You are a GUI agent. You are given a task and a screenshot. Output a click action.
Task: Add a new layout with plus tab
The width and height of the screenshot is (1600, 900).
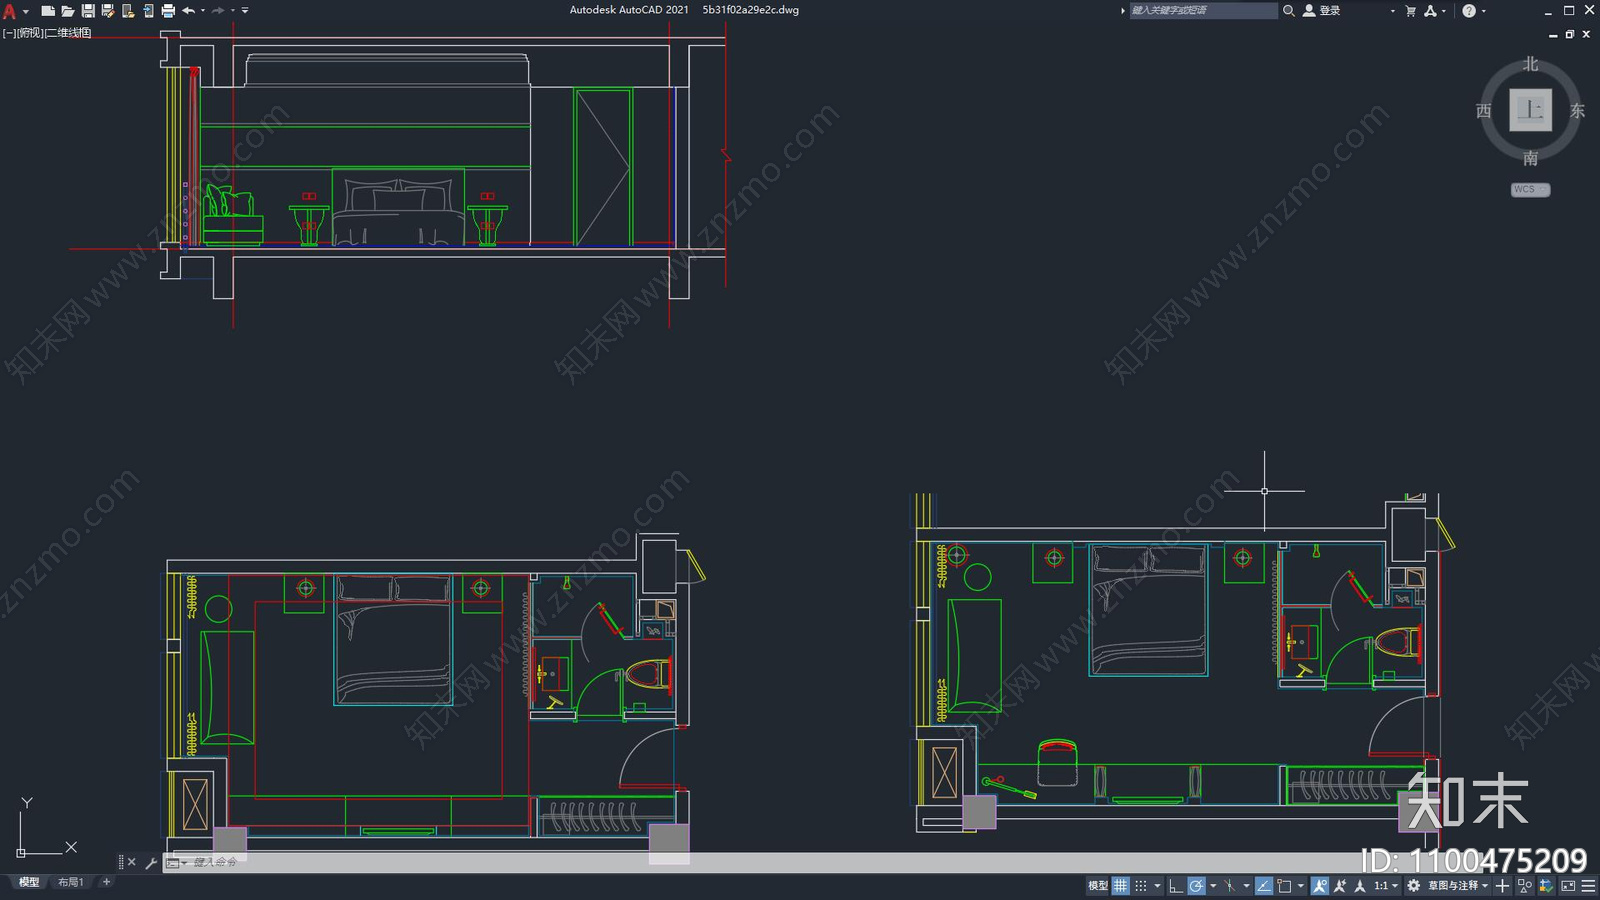[x=106, y=882]
